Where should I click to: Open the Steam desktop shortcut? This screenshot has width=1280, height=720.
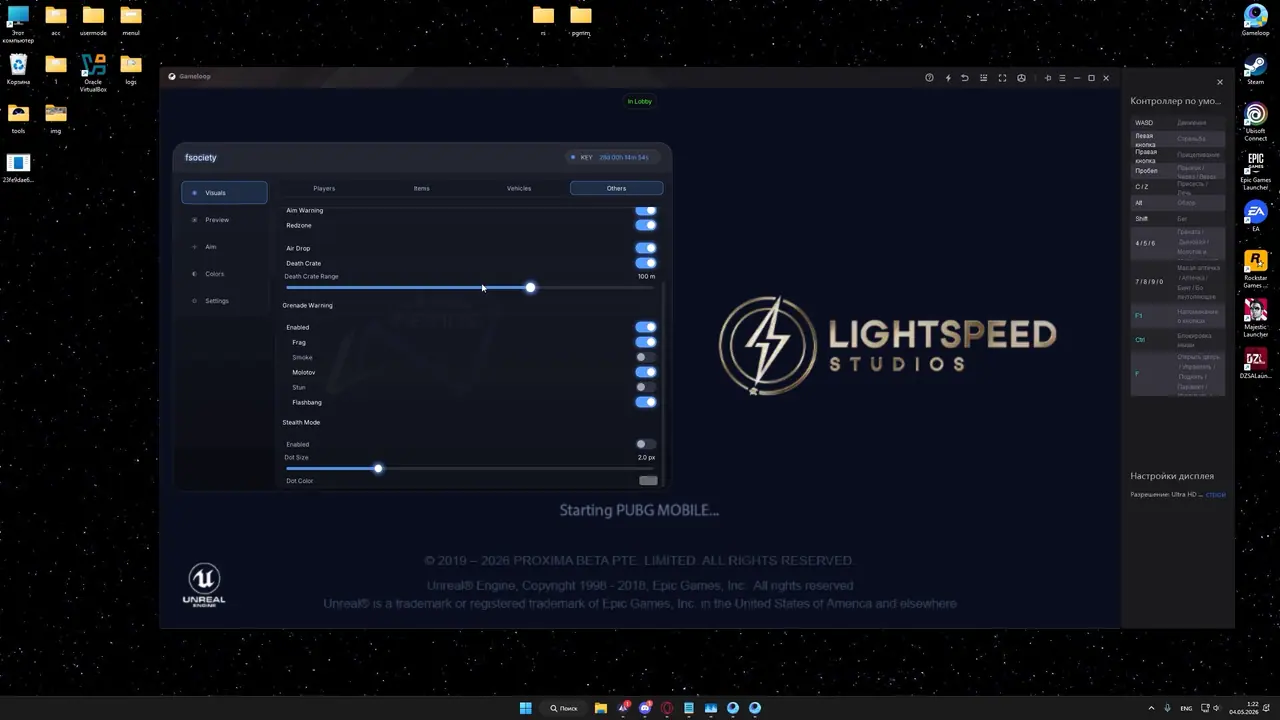coord(1255,69)
